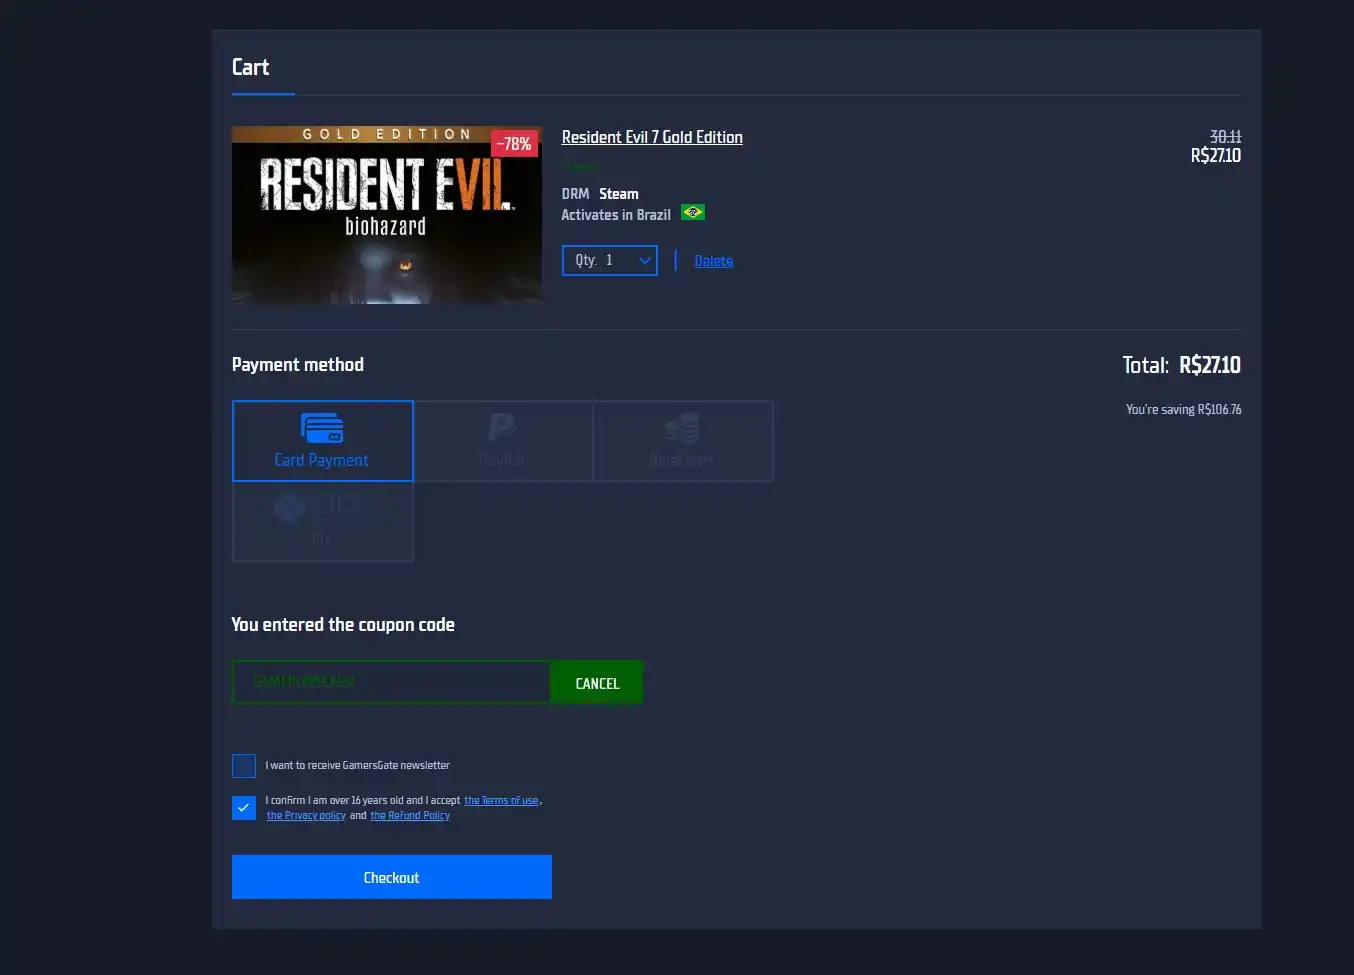Select the Card Payment method
This screenshot has width=1354, height=975.
pyautogui.click(x=322, y=441)
